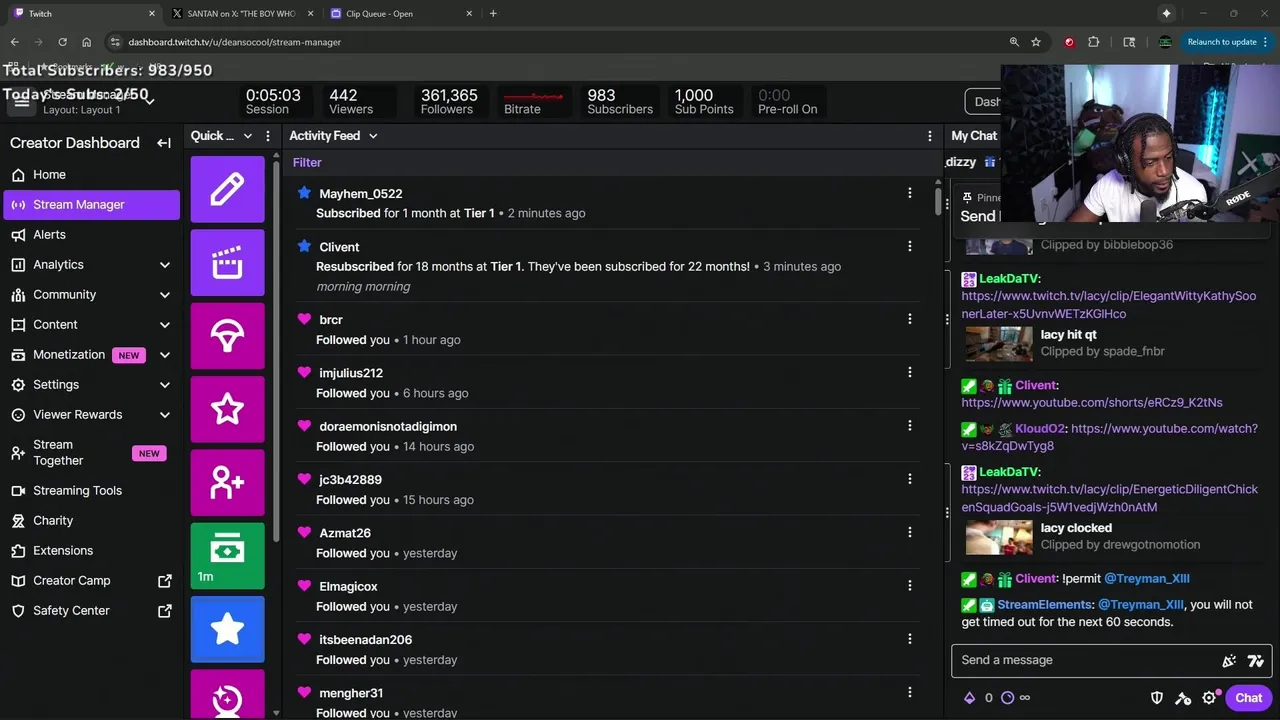Open more options for Quick Actions panel
Screen dimensions: 1280x720
click(267, 136)
